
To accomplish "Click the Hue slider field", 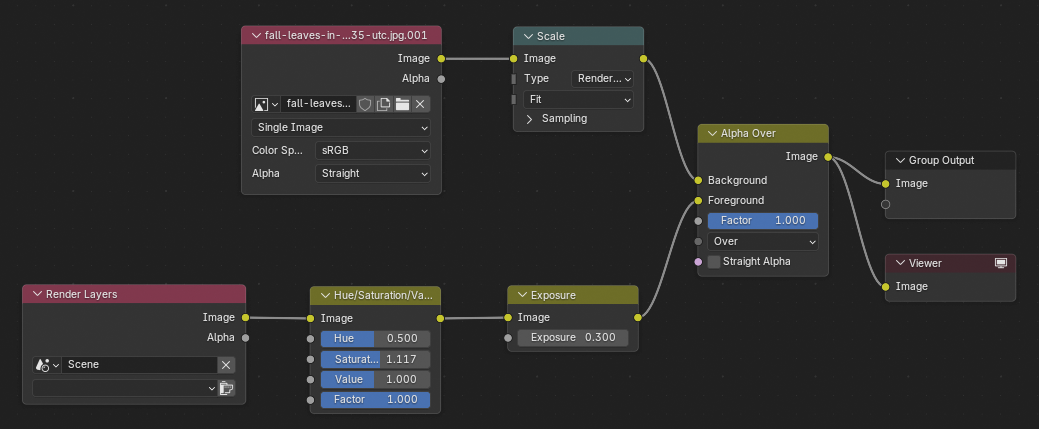I will [374, 338].
